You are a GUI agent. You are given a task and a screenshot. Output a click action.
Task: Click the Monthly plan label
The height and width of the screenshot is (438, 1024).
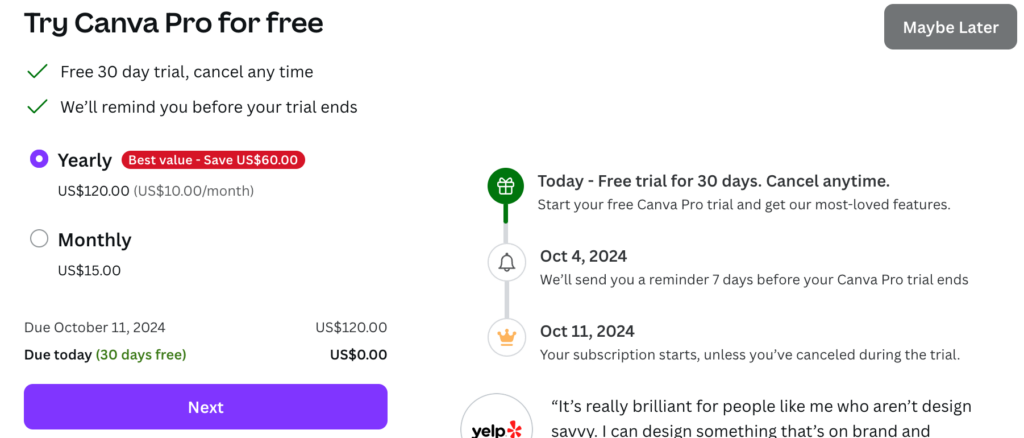(94, 240)
